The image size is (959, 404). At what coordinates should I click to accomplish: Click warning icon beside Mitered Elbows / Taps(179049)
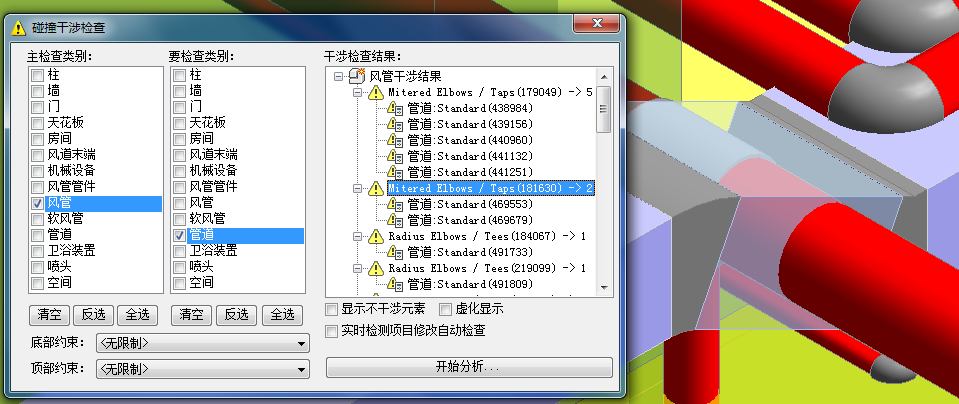(x=376, y=92)
